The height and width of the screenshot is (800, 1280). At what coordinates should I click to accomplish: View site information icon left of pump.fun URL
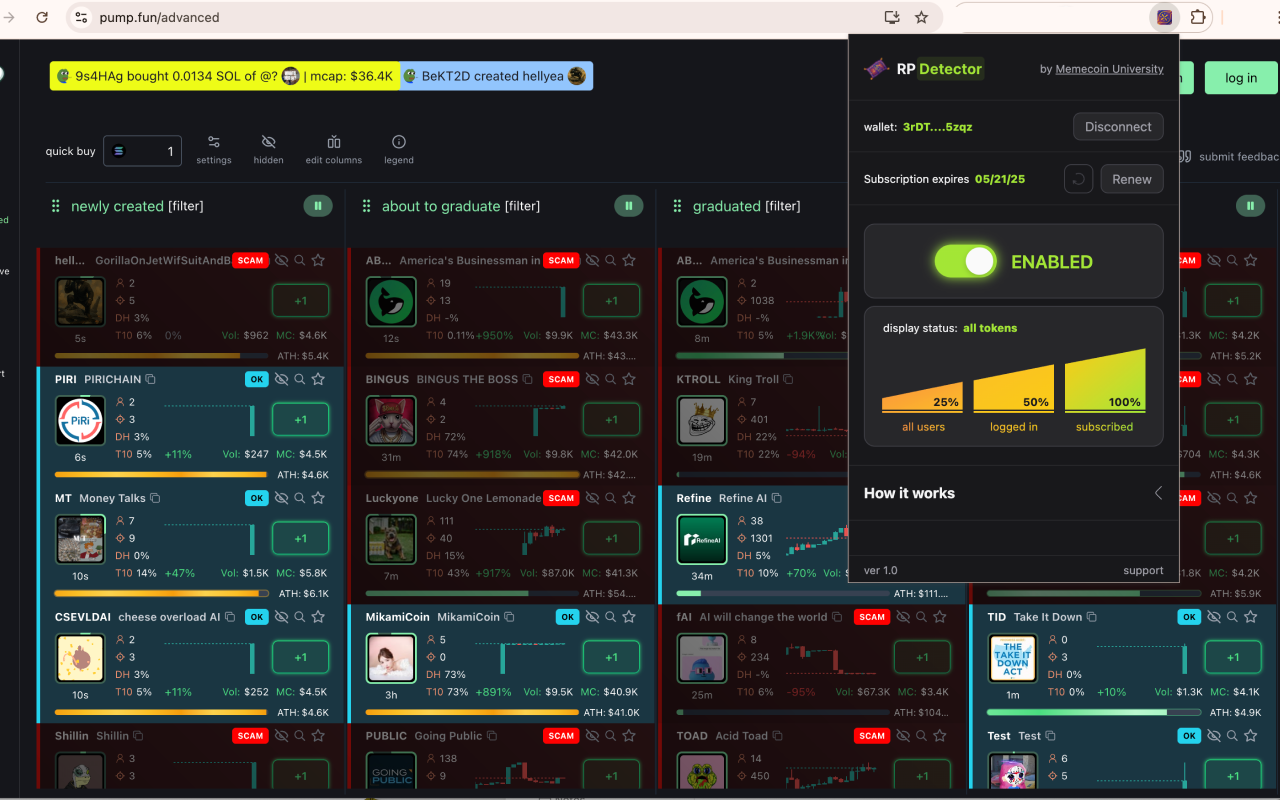point(83,17)
